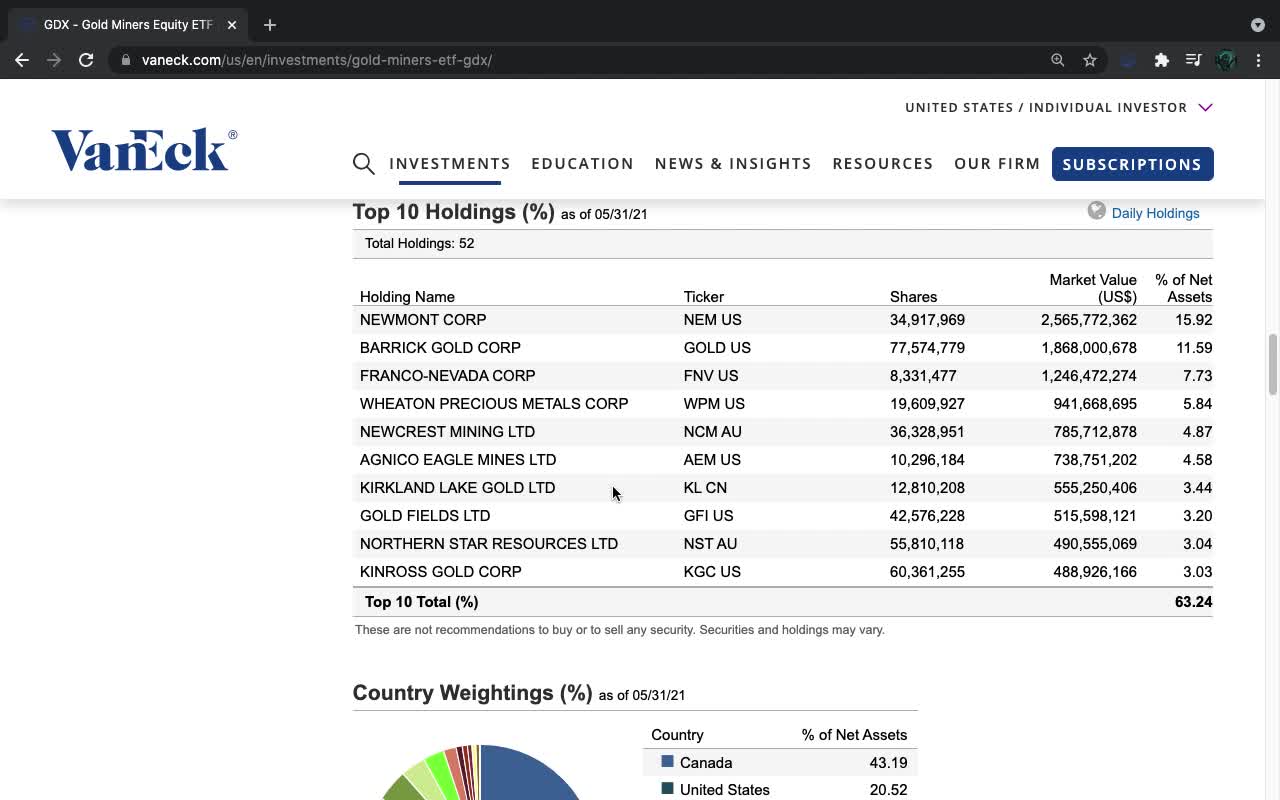
Task: Click GOLD FIELDS LTD holding name
Action: pyautogui.click(x=425, y=516)
